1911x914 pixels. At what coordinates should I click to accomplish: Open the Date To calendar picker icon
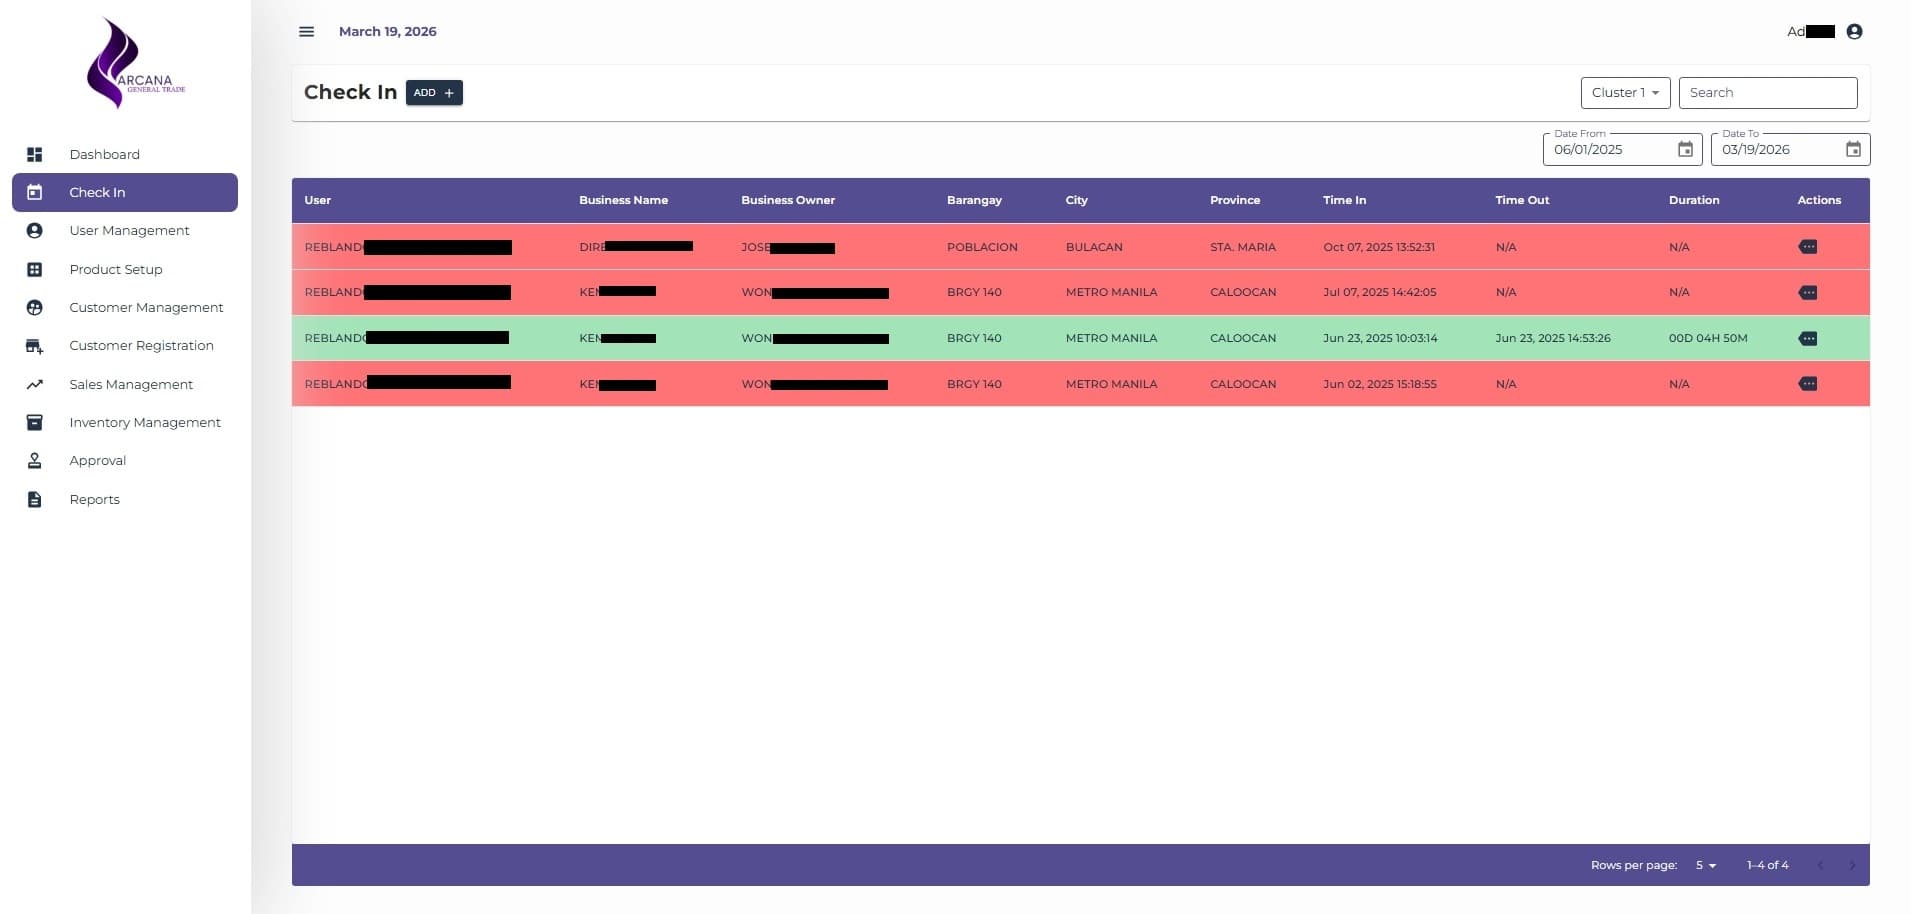(1853, 150)
